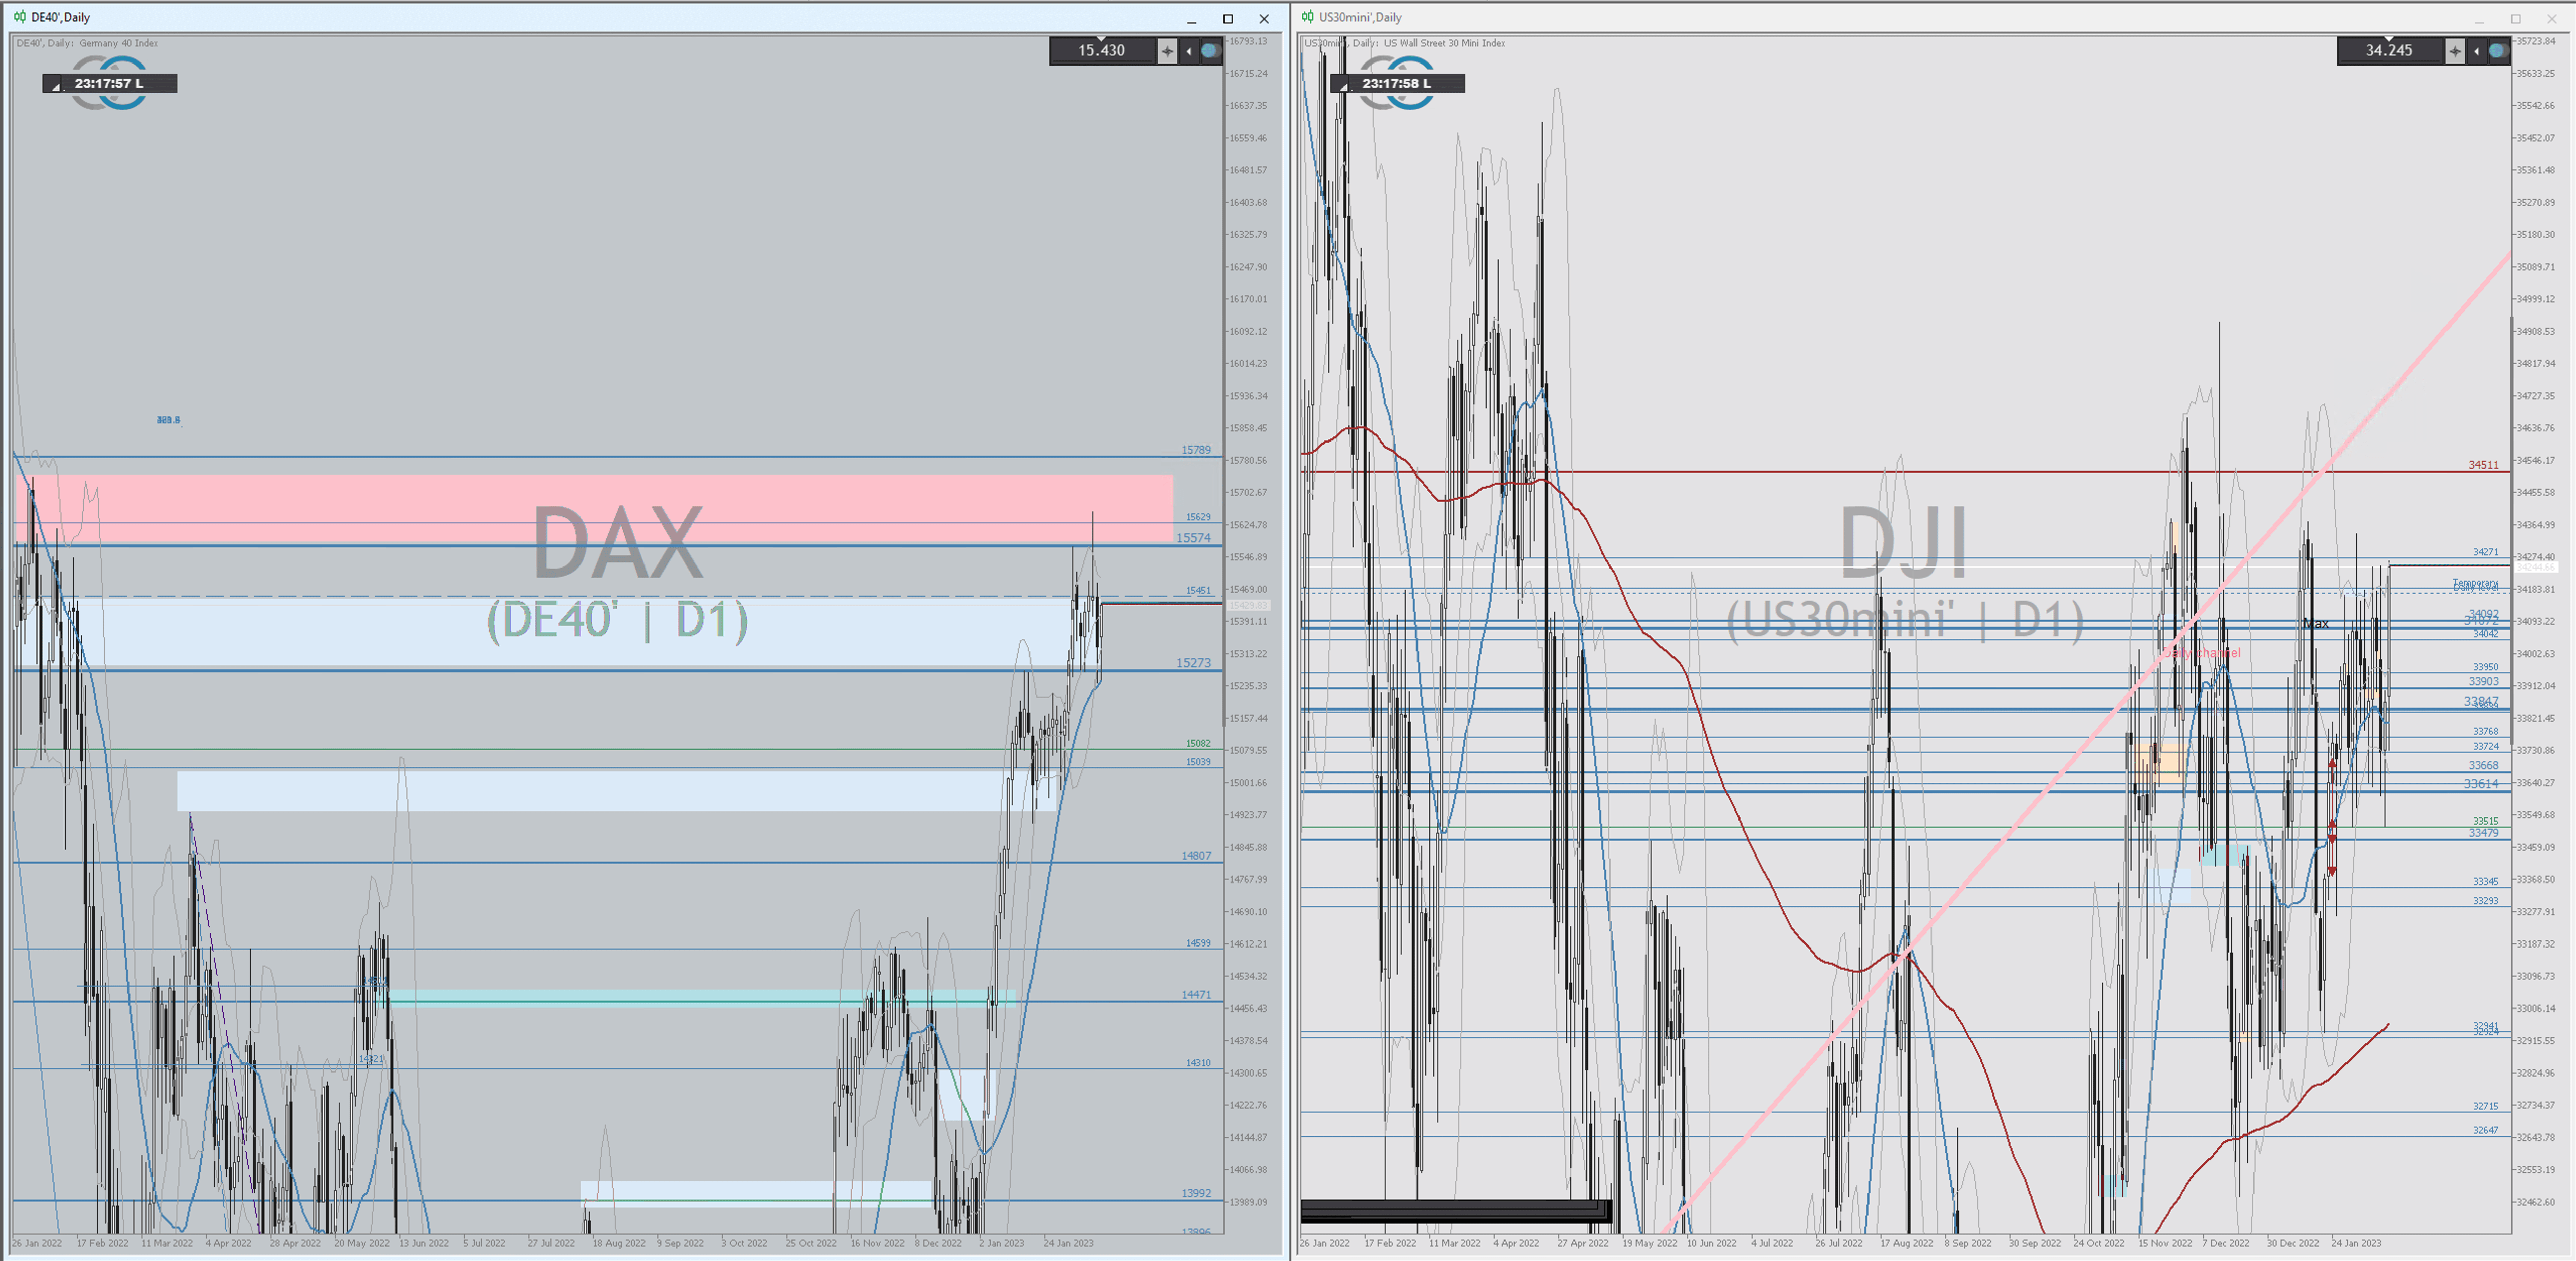Select the 34511 red horizontal line label
This screenshot has height=1261, width=2576.
click(2483, 465)
